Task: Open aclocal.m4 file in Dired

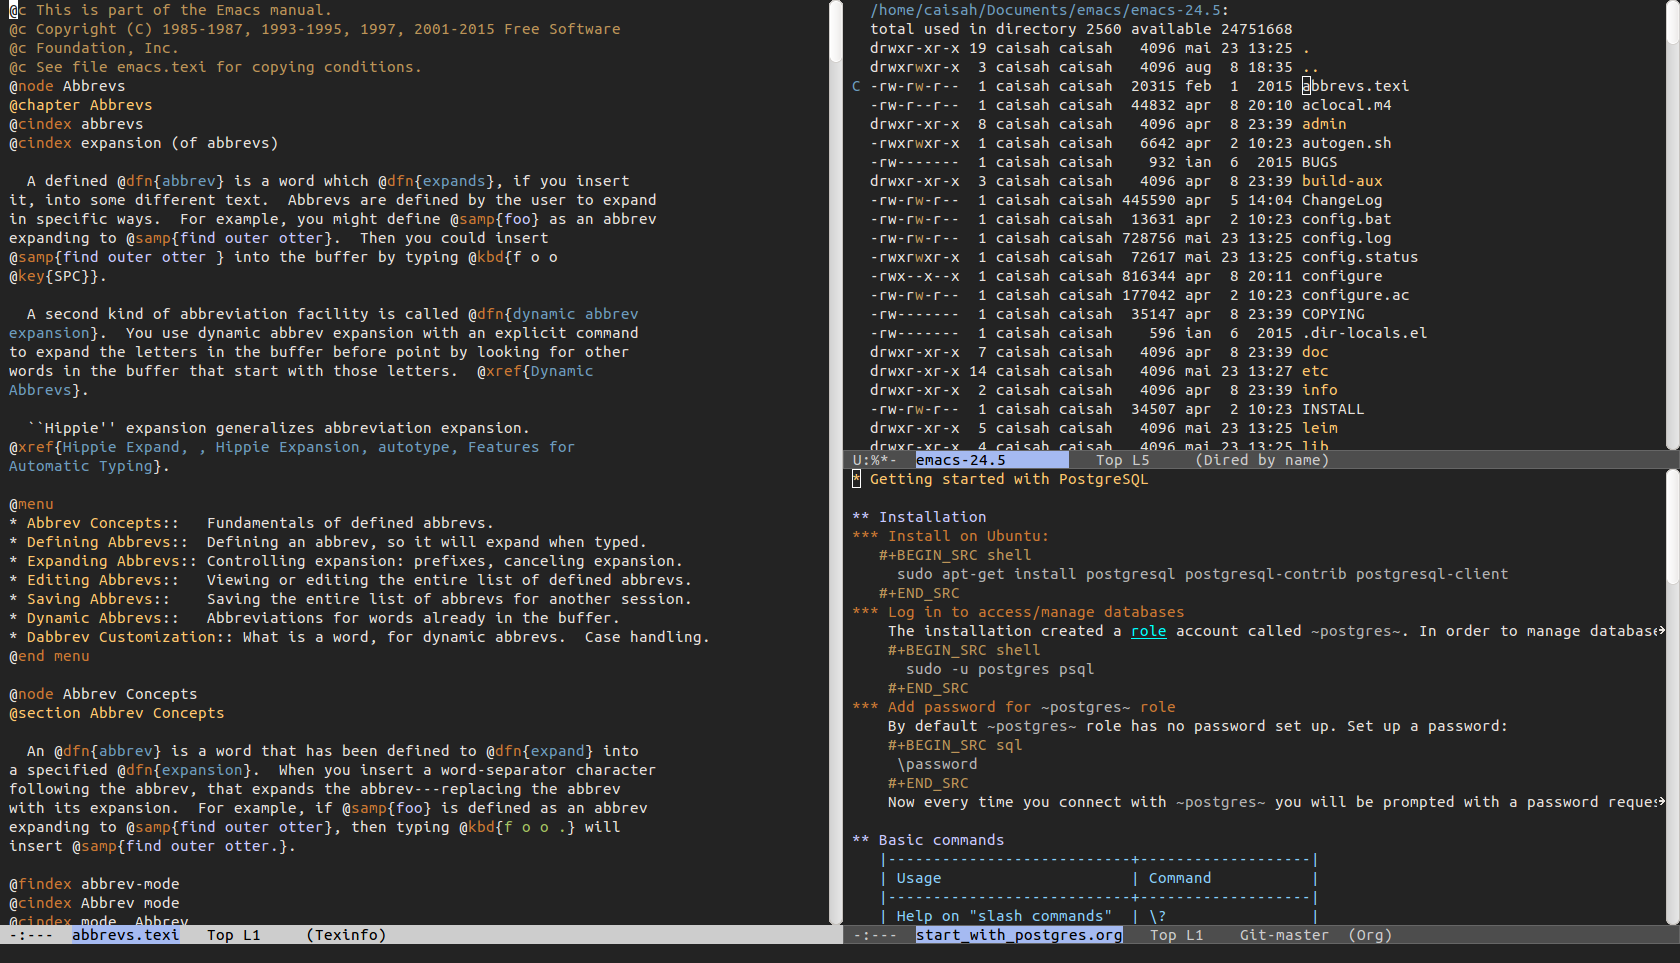Action: pyautogui.click(x=1347, y=105)
